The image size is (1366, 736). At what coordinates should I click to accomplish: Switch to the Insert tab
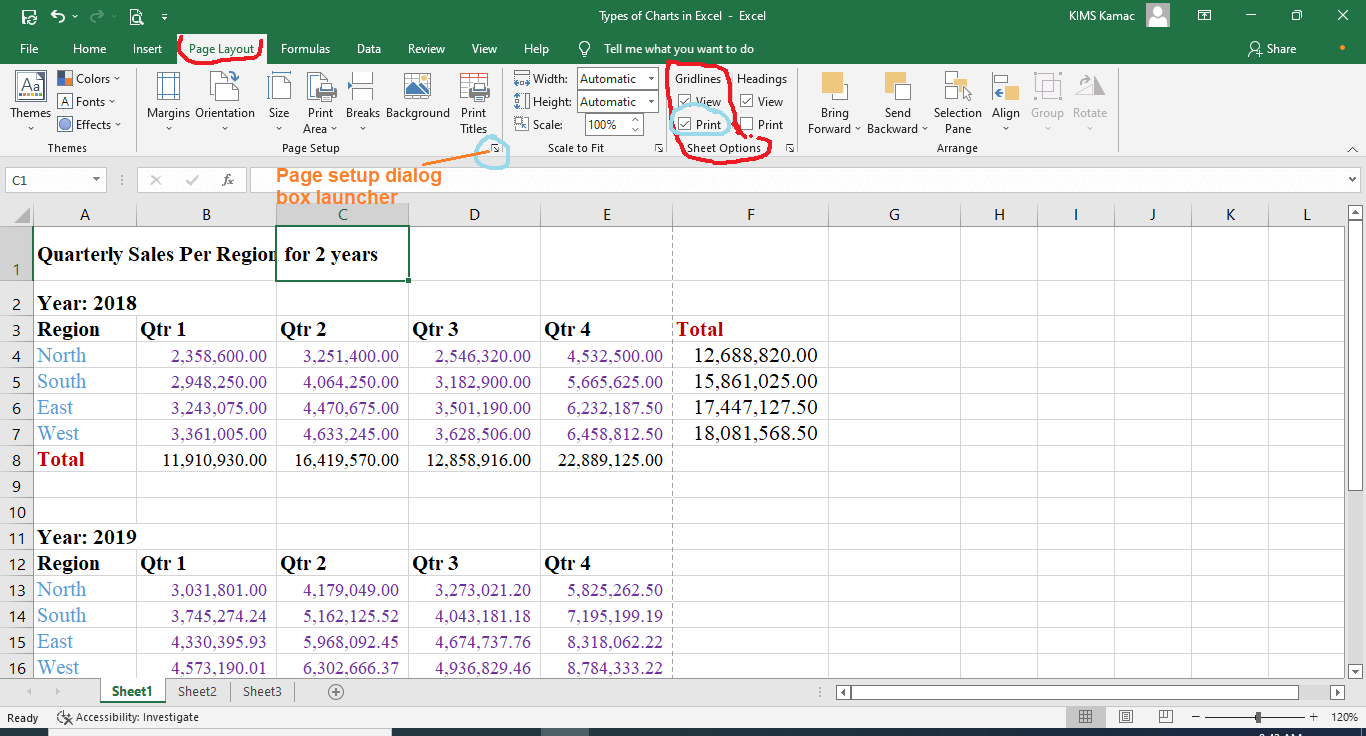click(x=147, y=48)
